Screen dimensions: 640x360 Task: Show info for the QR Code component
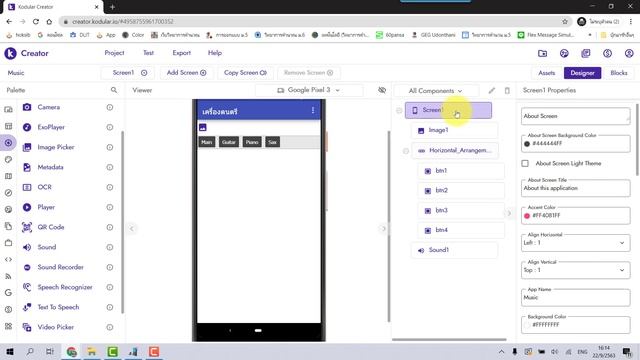click(x=110, y=227)
